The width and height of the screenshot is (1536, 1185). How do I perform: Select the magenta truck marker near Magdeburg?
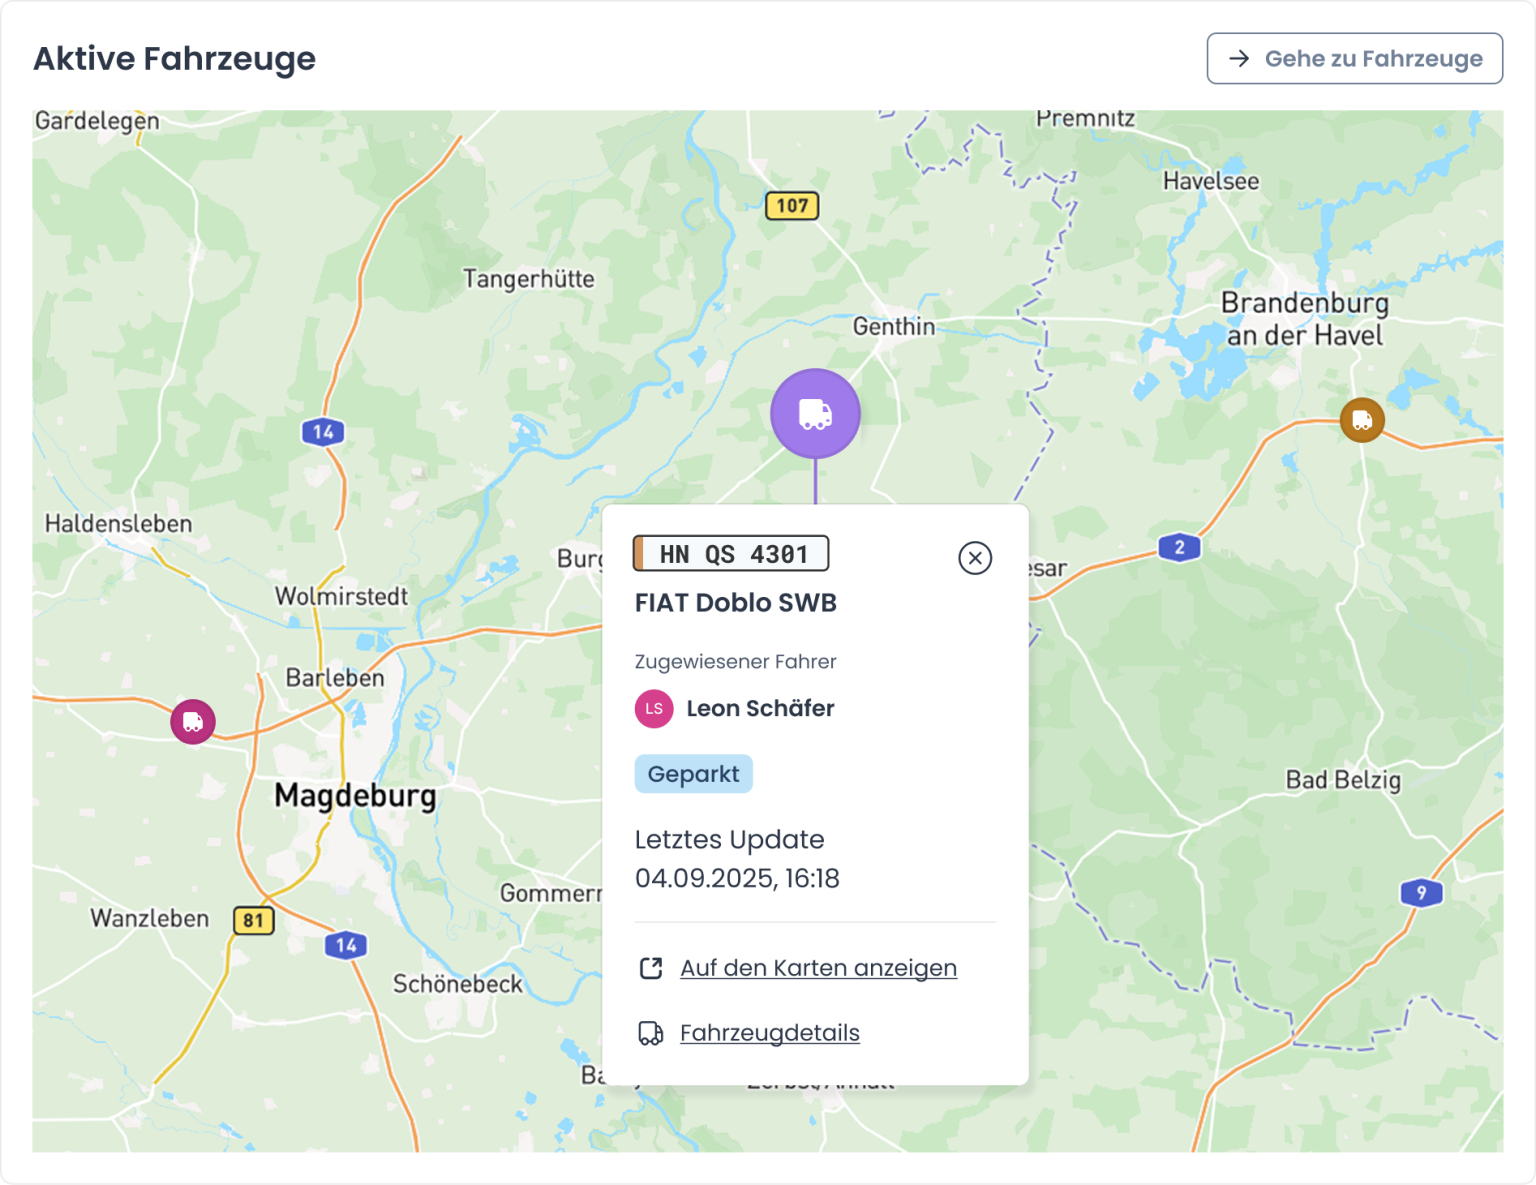pos(193,721)
